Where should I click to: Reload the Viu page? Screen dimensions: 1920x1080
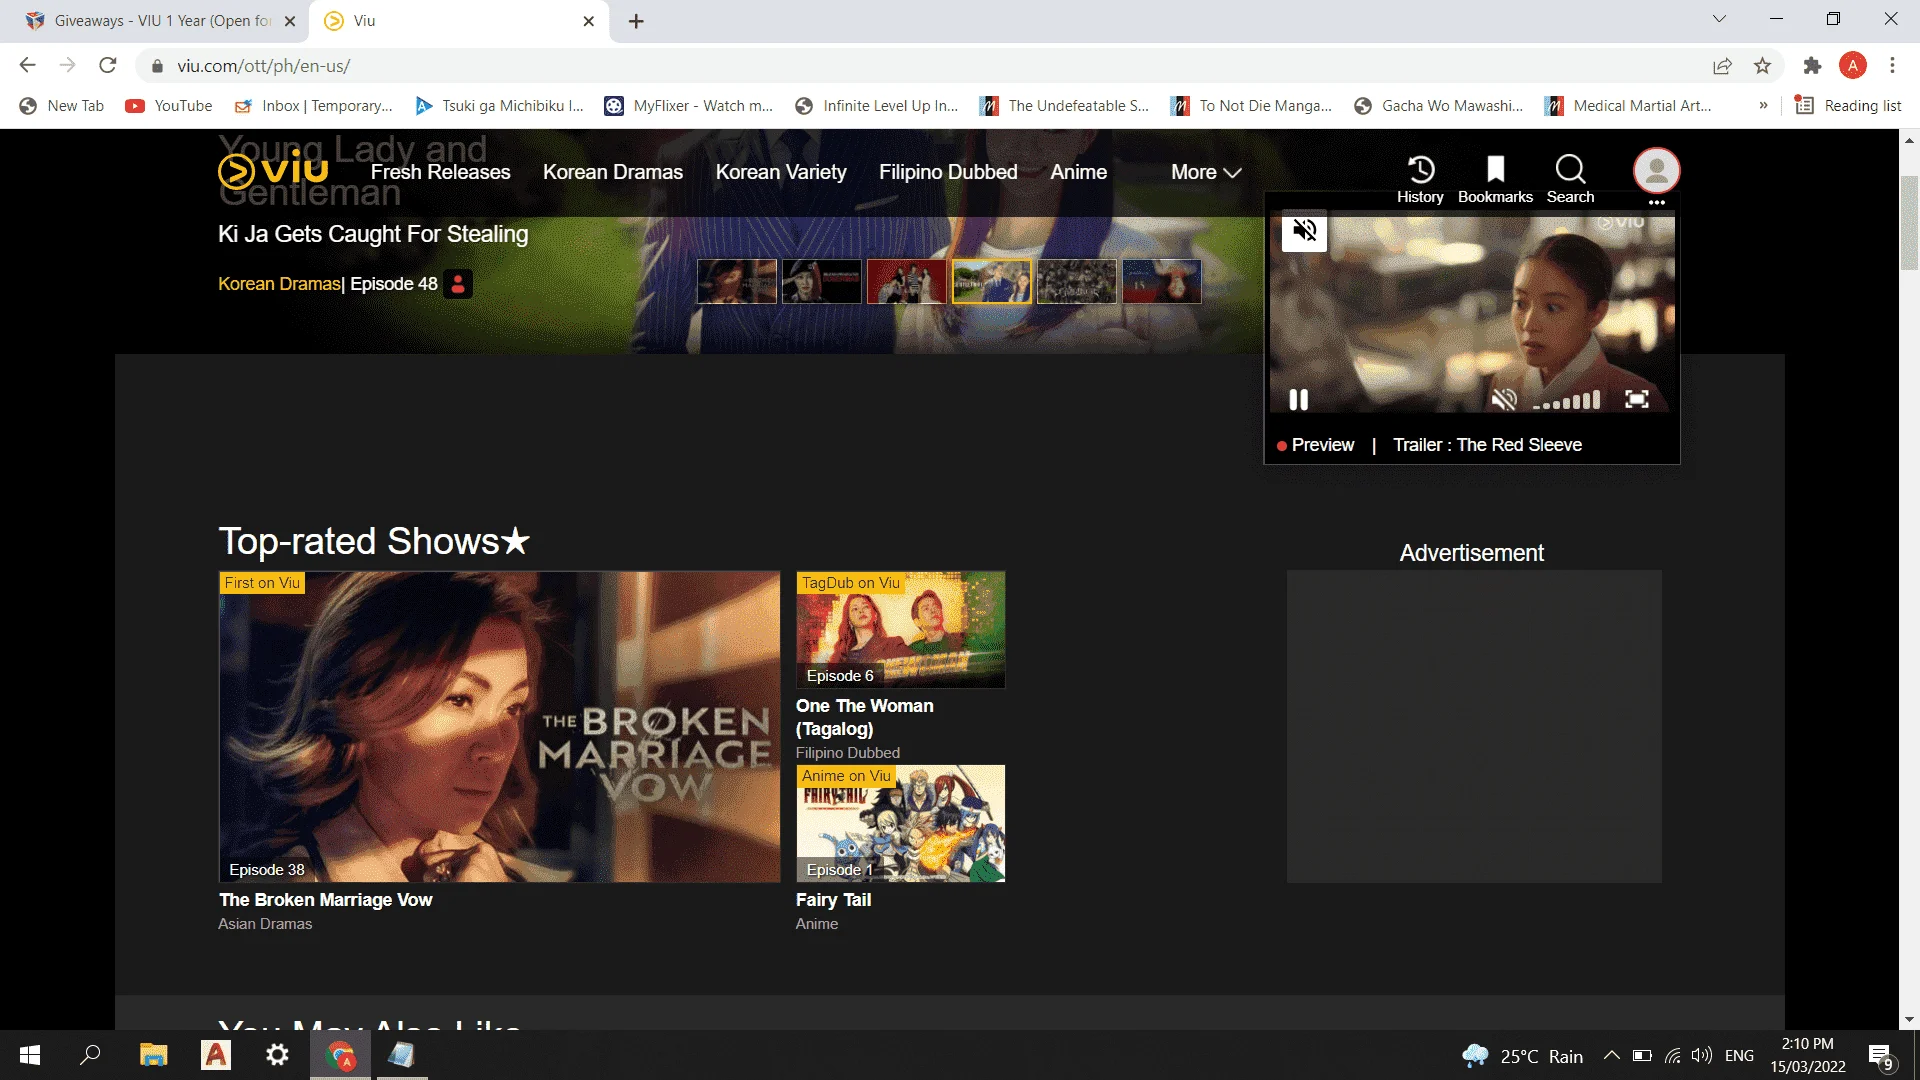[108, 65]
